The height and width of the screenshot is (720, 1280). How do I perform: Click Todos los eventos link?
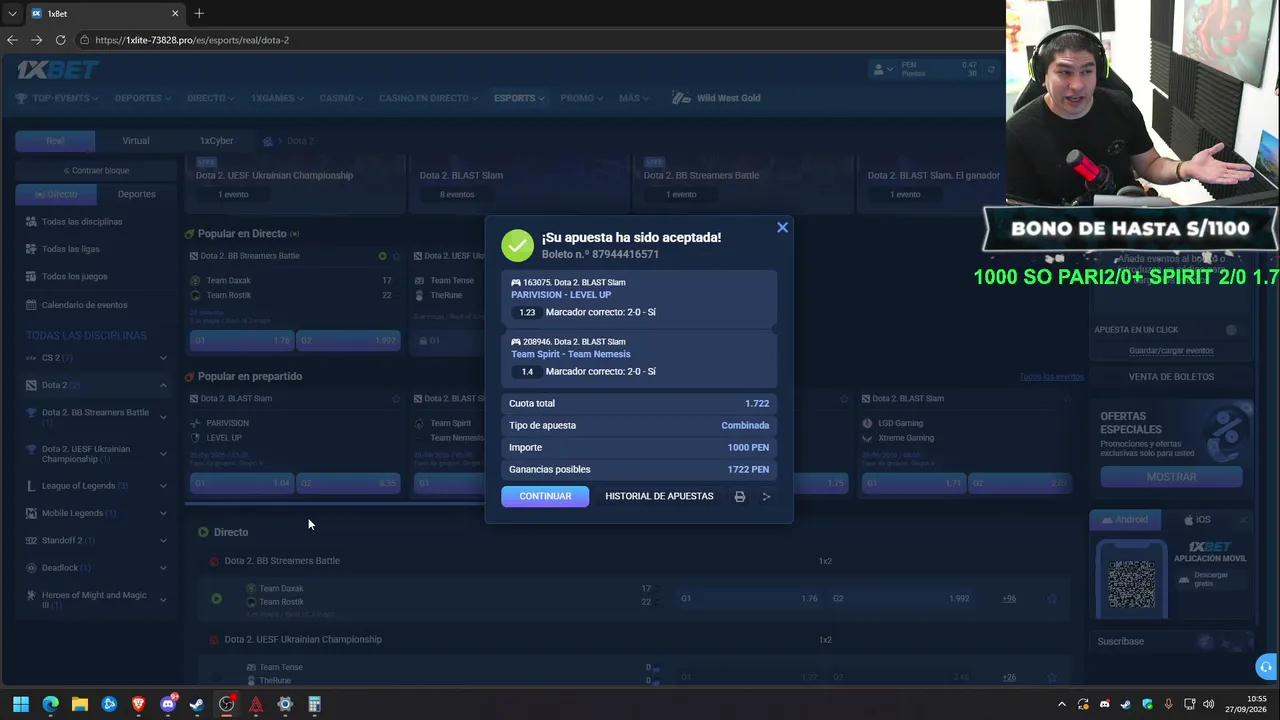1051,377
